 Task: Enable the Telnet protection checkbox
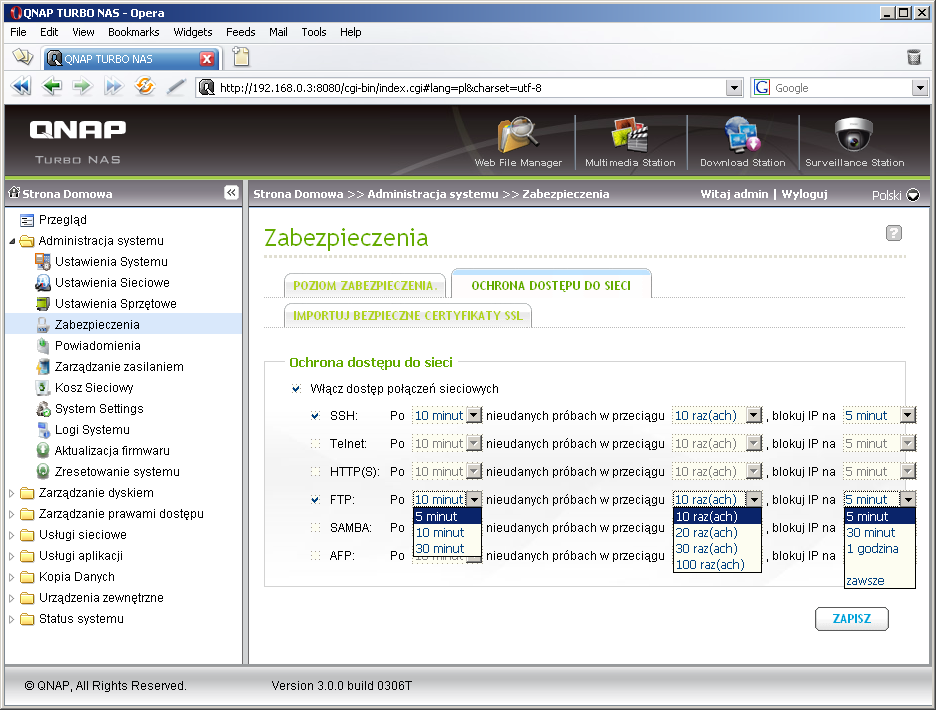(315, 444)
